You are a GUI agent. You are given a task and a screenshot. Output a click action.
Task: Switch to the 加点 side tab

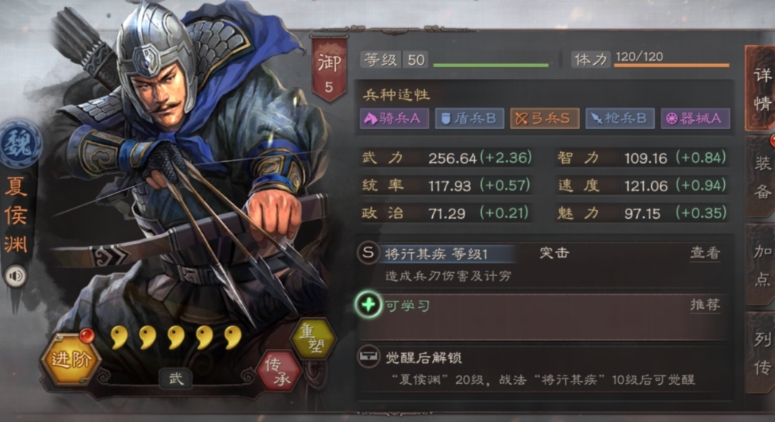click(x=761, y=265)
